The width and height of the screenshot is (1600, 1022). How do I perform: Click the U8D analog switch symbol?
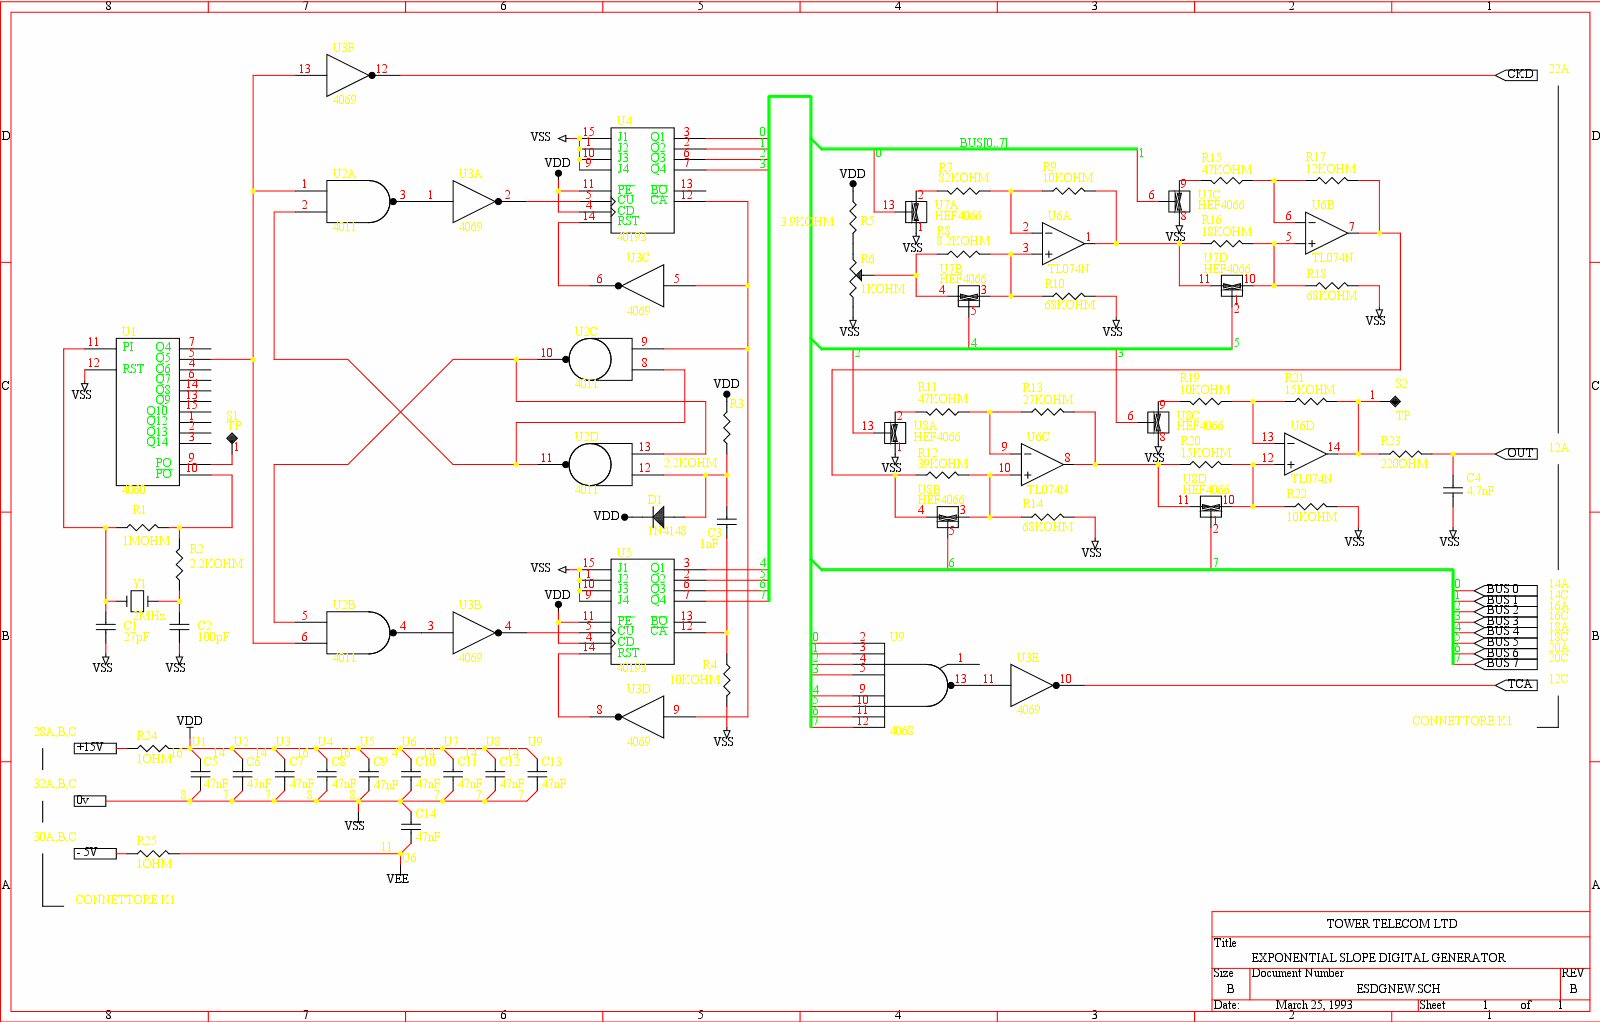(x=1210, y=506)
